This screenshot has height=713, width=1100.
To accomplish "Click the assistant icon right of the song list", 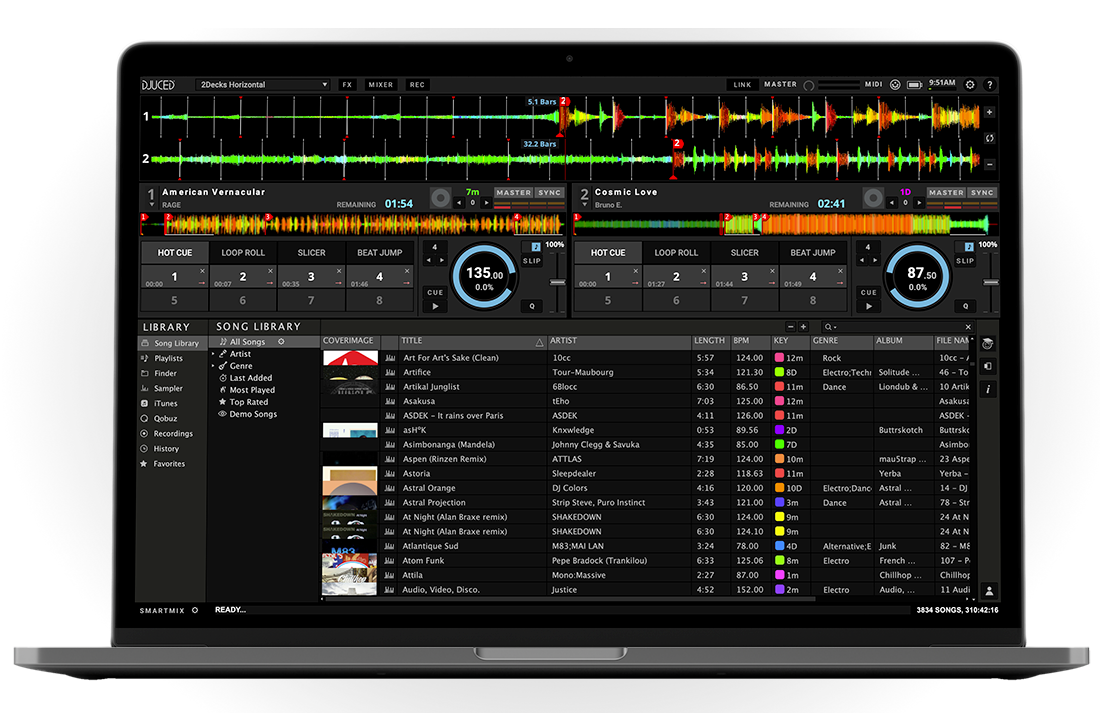I will (988, 344).
